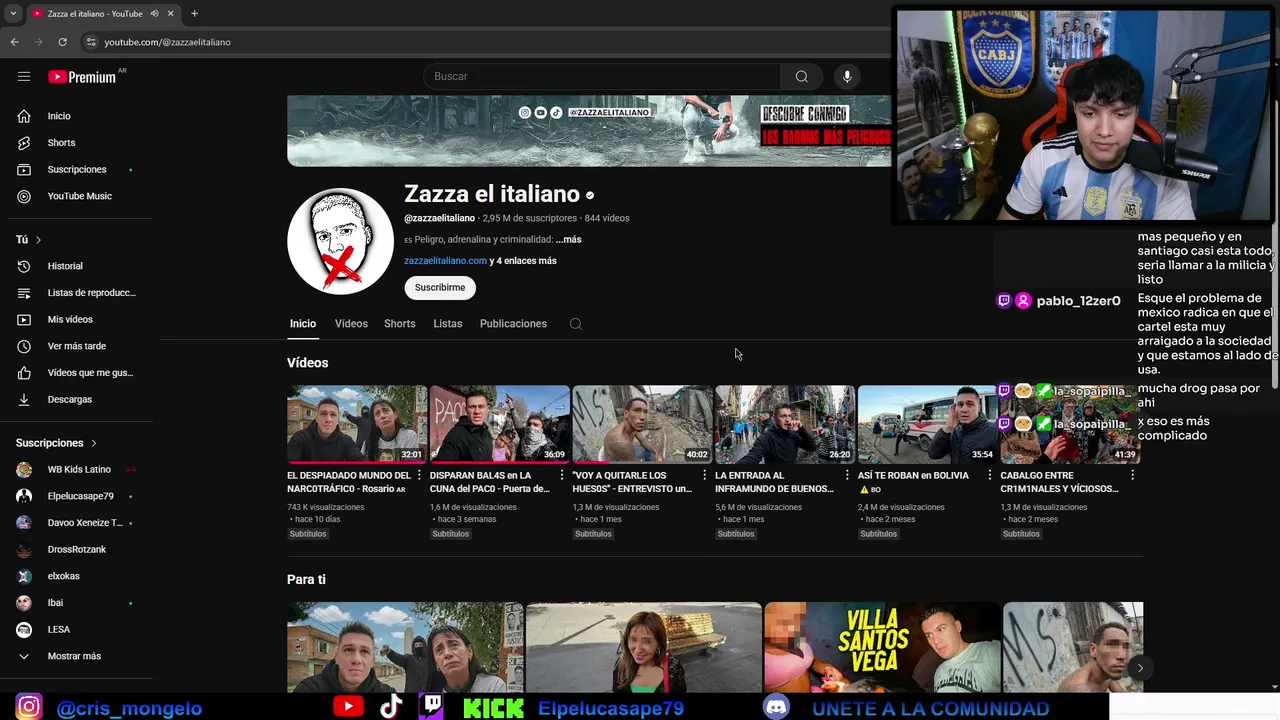Open the Vídeos section heading

click(307, 363)
